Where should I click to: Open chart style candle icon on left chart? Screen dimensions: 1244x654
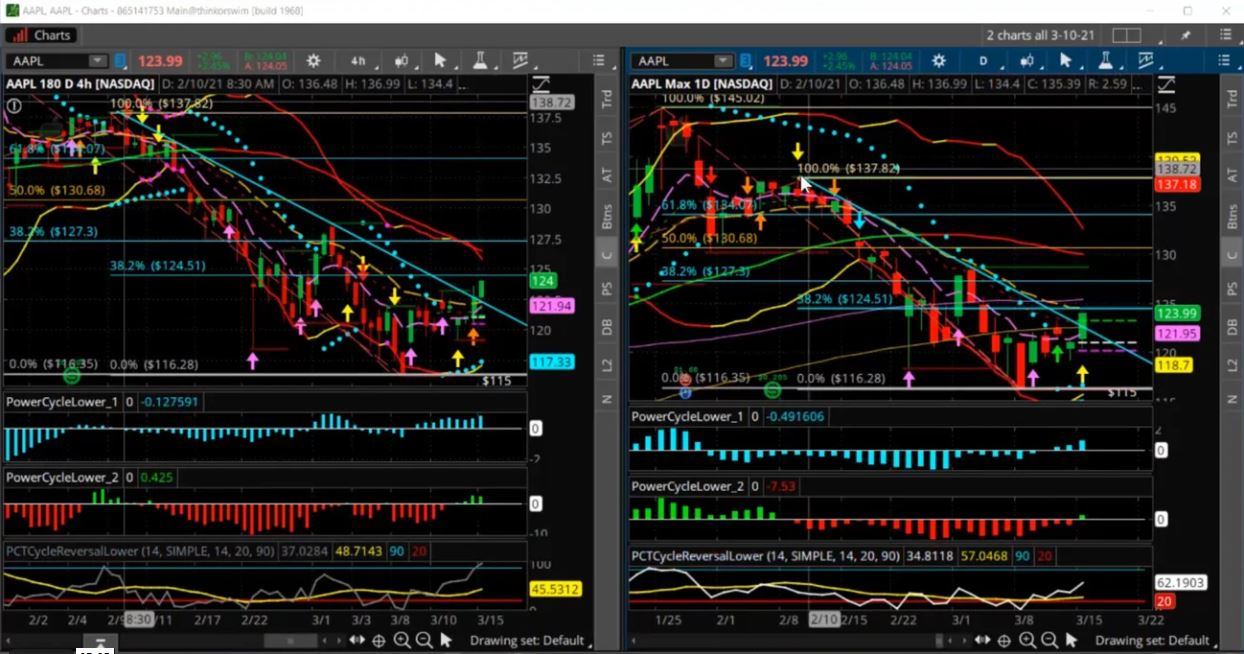point(402,61)
